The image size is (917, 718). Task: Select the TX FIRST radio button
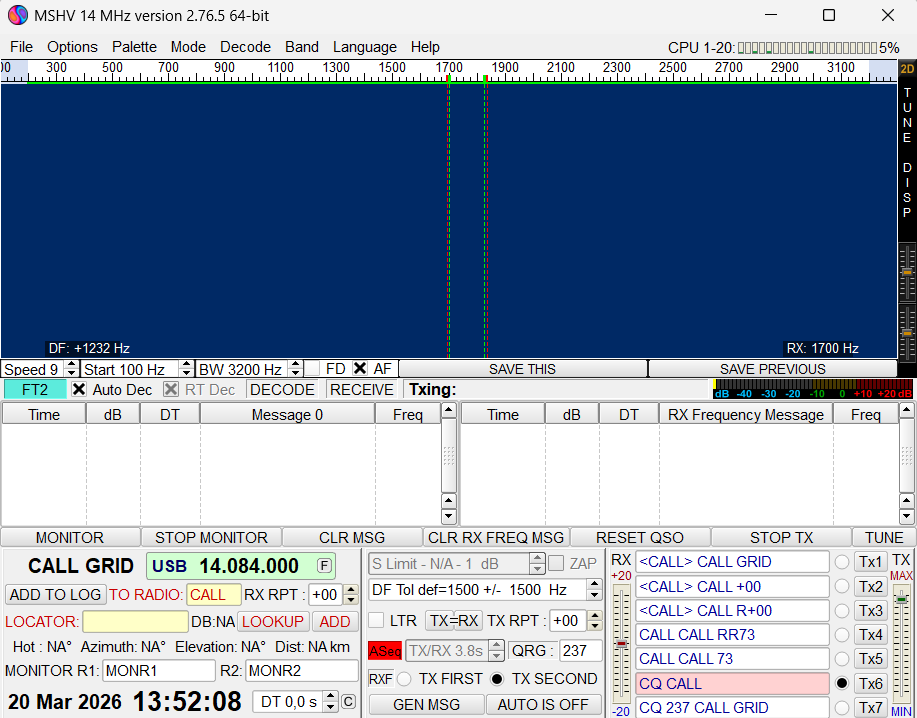tap(405, 679)
